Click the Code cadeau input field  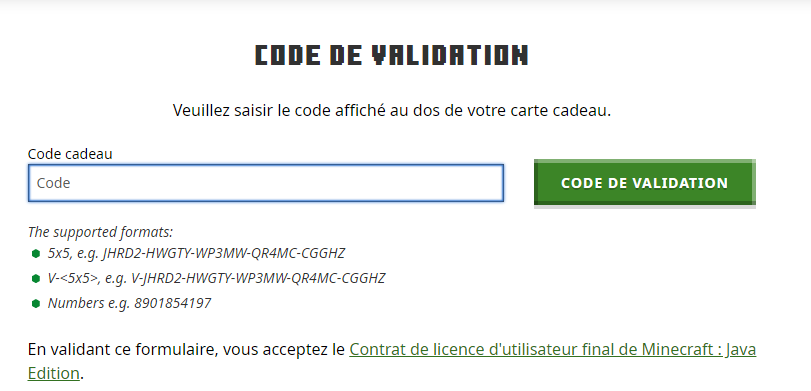pyautogui.click(x=266, y=183)
